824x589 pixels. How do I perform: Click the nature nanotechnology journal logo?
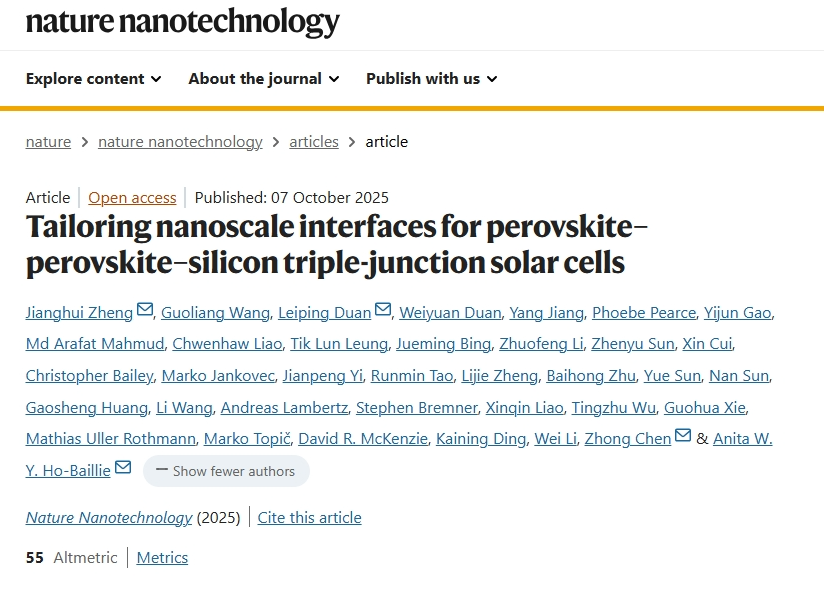(x=182, y=21)
